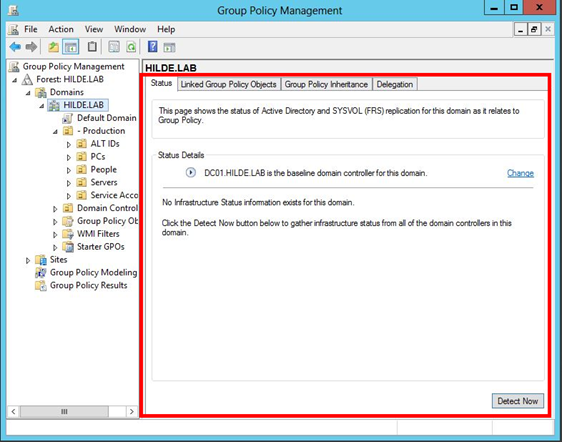Collapse the - Production OU node
The width and height of the screenshot is (562, 442).
pyautogui.click(x=55, y=132)
